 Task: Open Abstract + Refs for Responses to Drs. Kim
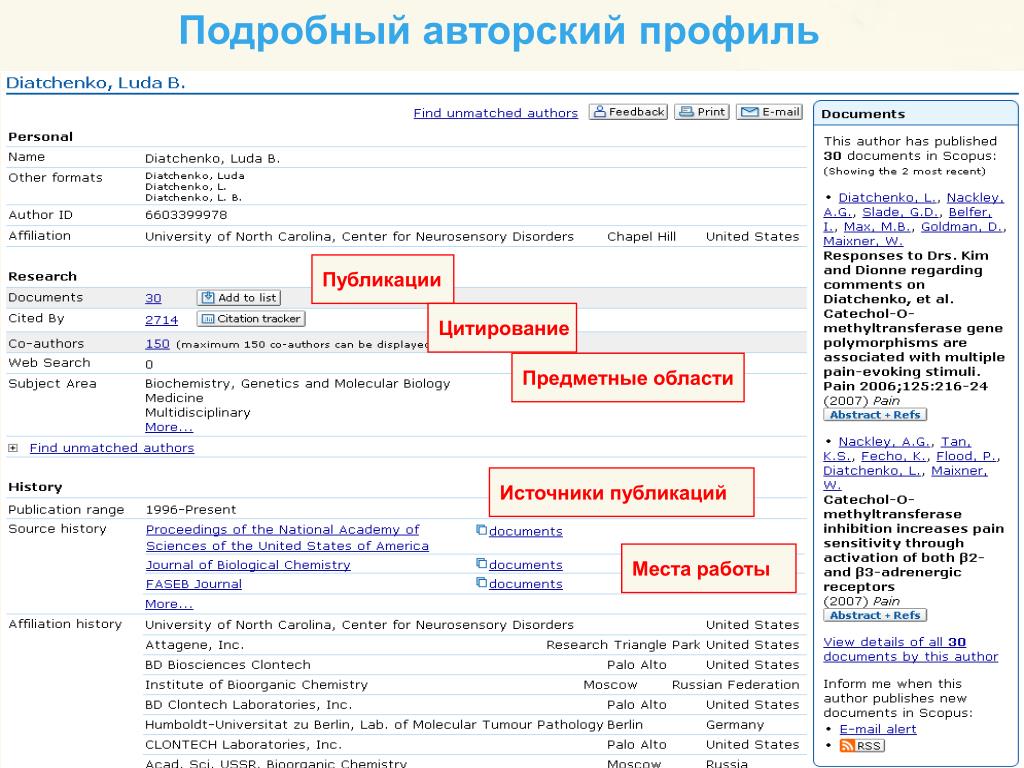coord(875,415)
